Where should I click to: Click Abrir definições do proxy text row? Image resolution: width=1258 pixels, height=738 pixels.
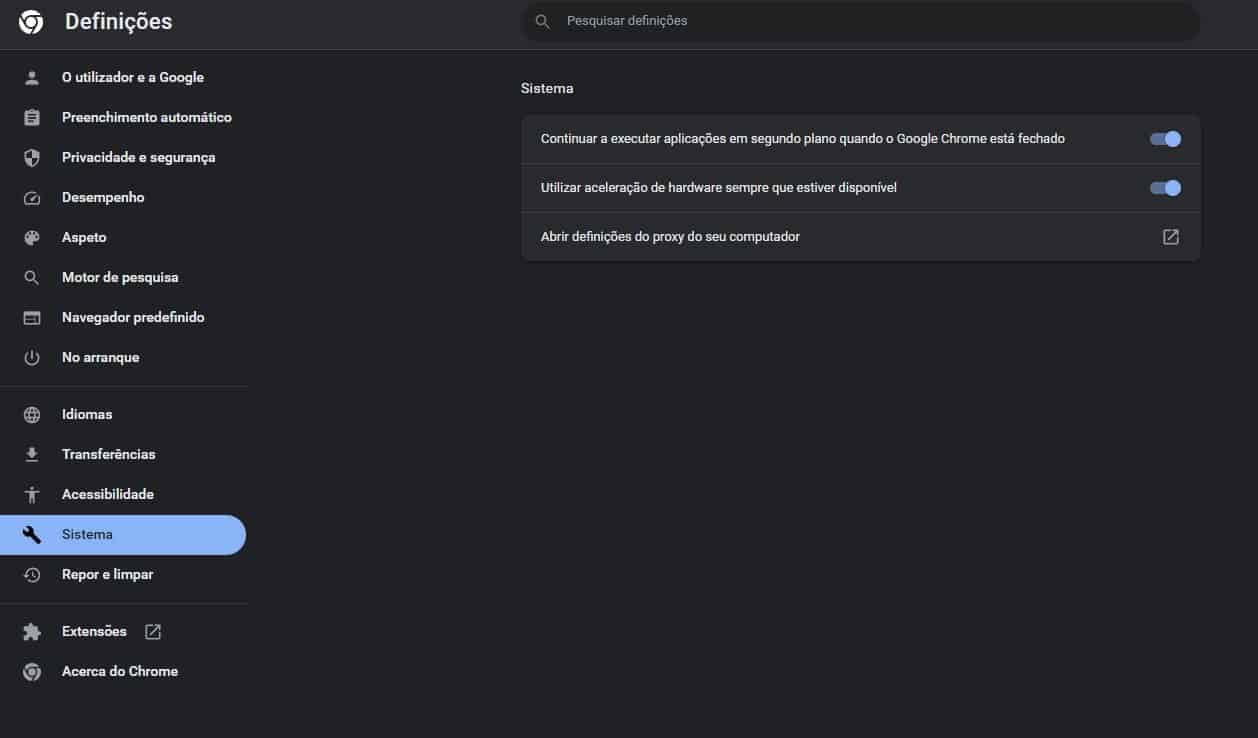(670, 237)
